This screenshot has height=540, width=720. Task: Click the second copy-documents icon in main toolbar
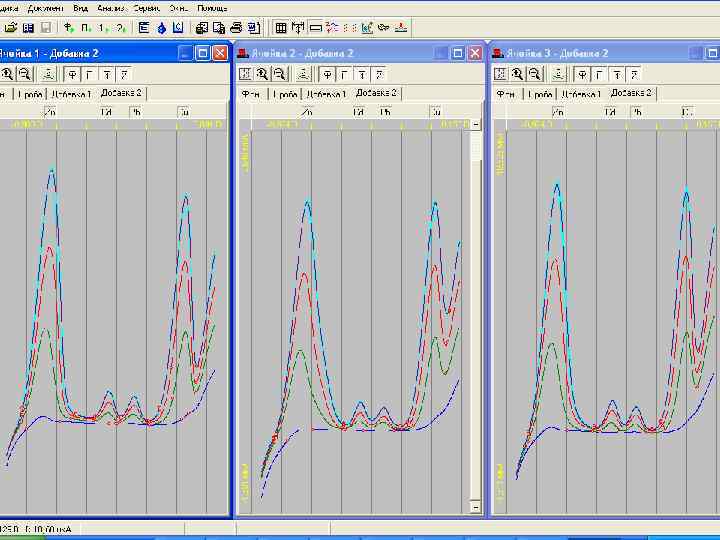(219, 28)
